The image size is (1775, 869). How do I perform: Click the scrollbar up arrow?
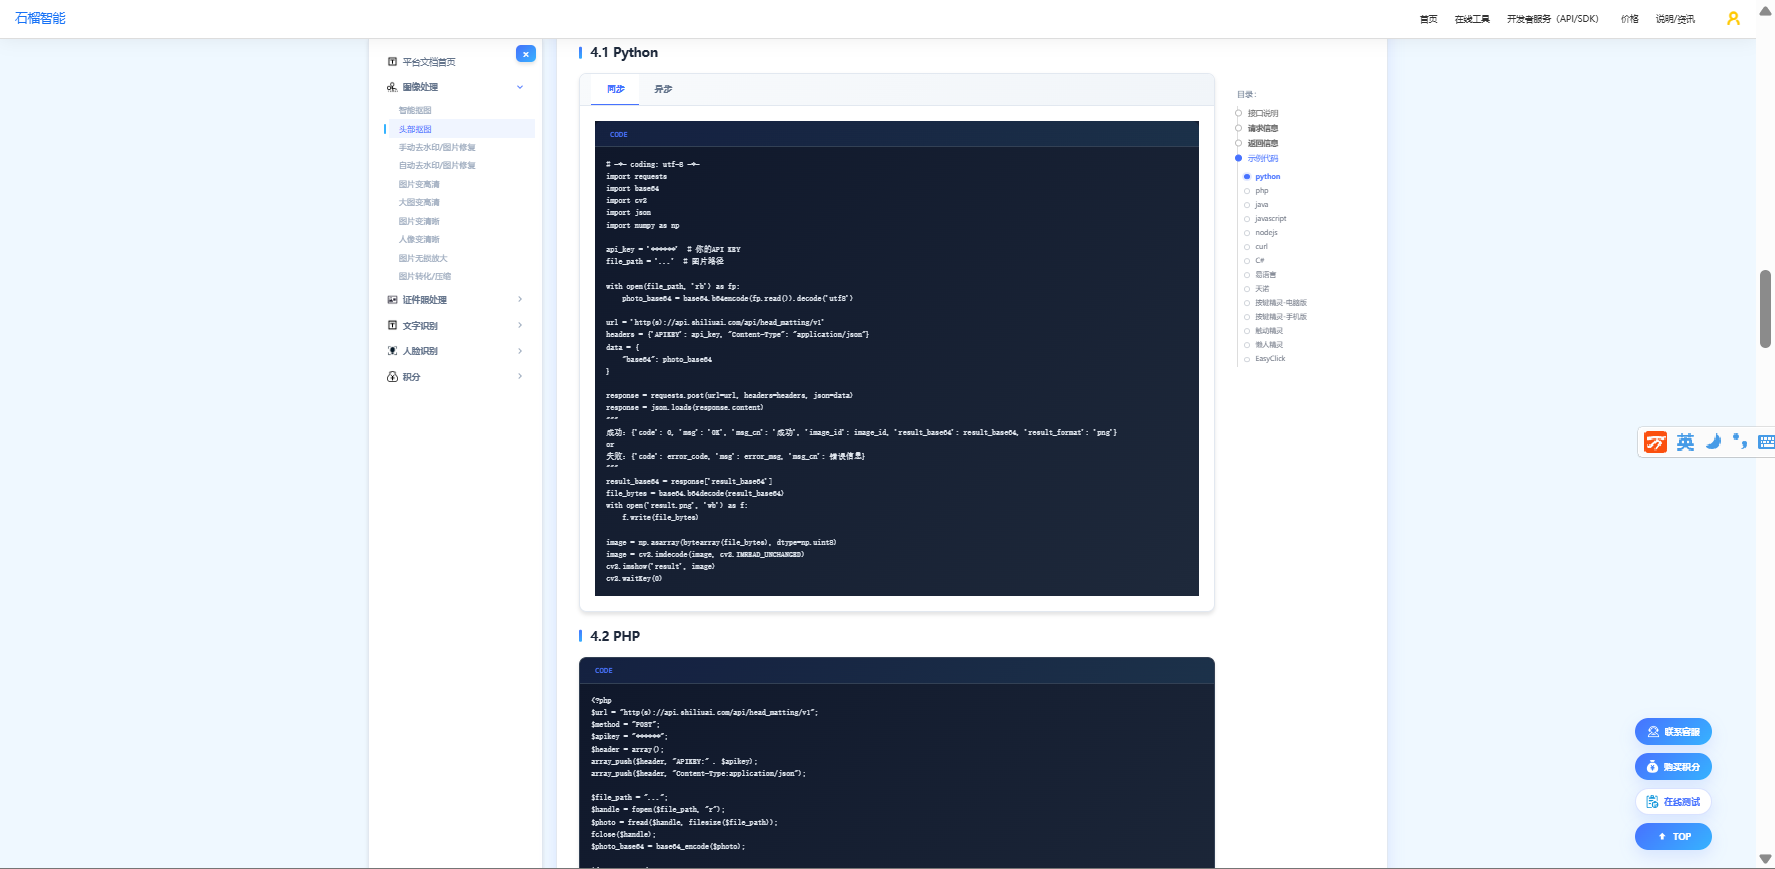(x=1765, y=10)
